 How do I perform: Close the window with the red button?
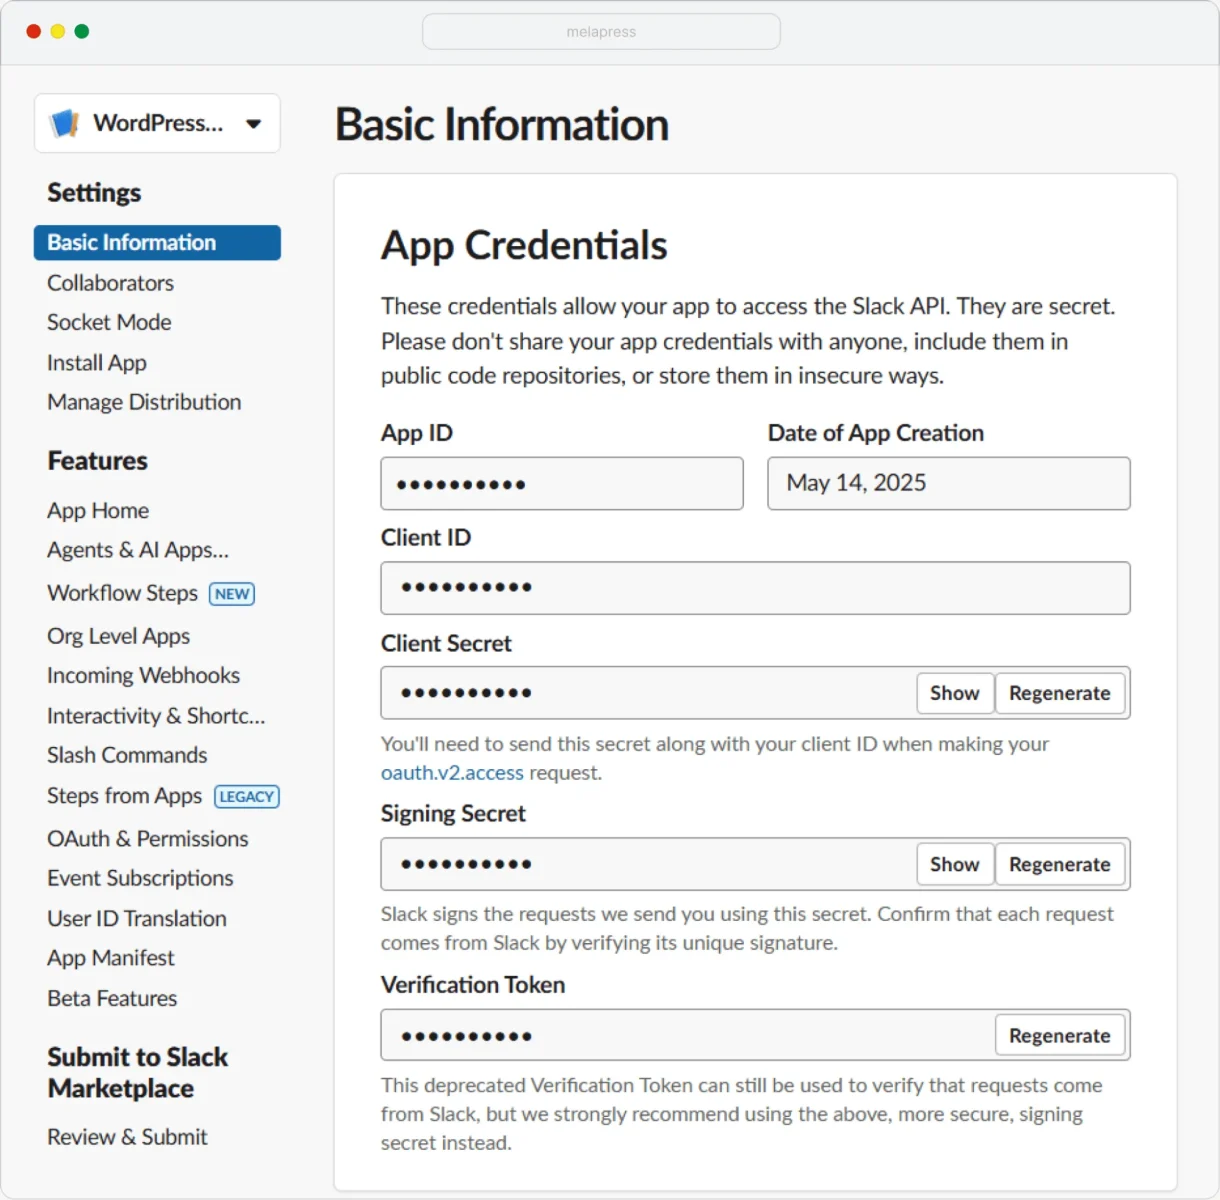[33, 32]
